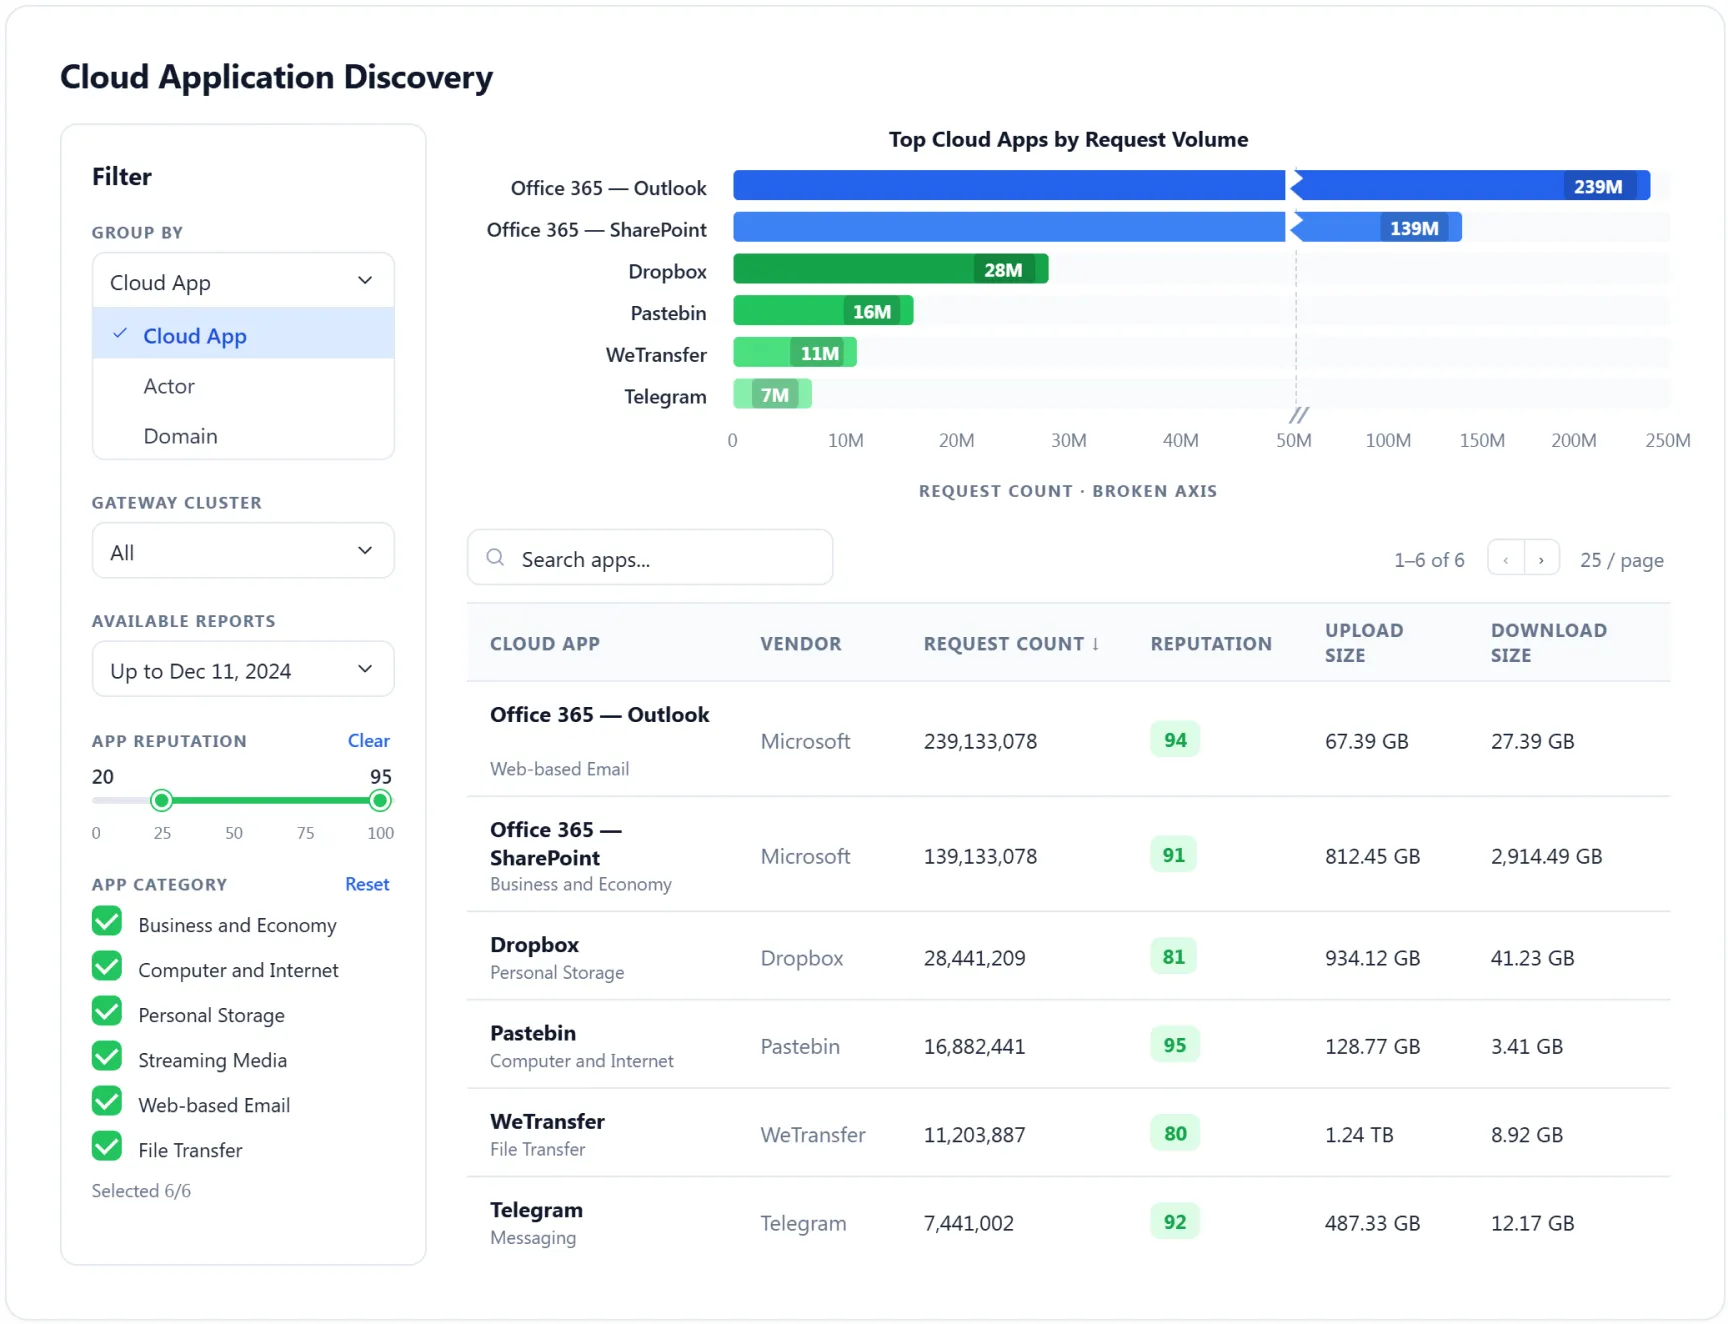Click the reputation badge 92
Screen dimensions: 1728x1324
tap(1175, 1222)
